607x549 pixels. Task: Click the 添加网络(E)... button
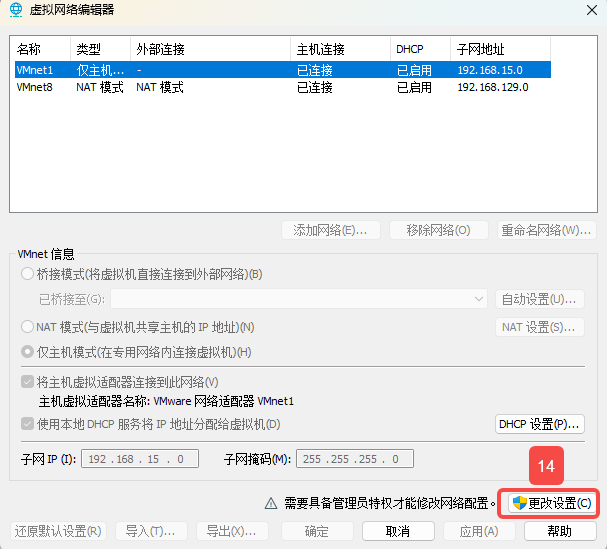pos(331,230)
